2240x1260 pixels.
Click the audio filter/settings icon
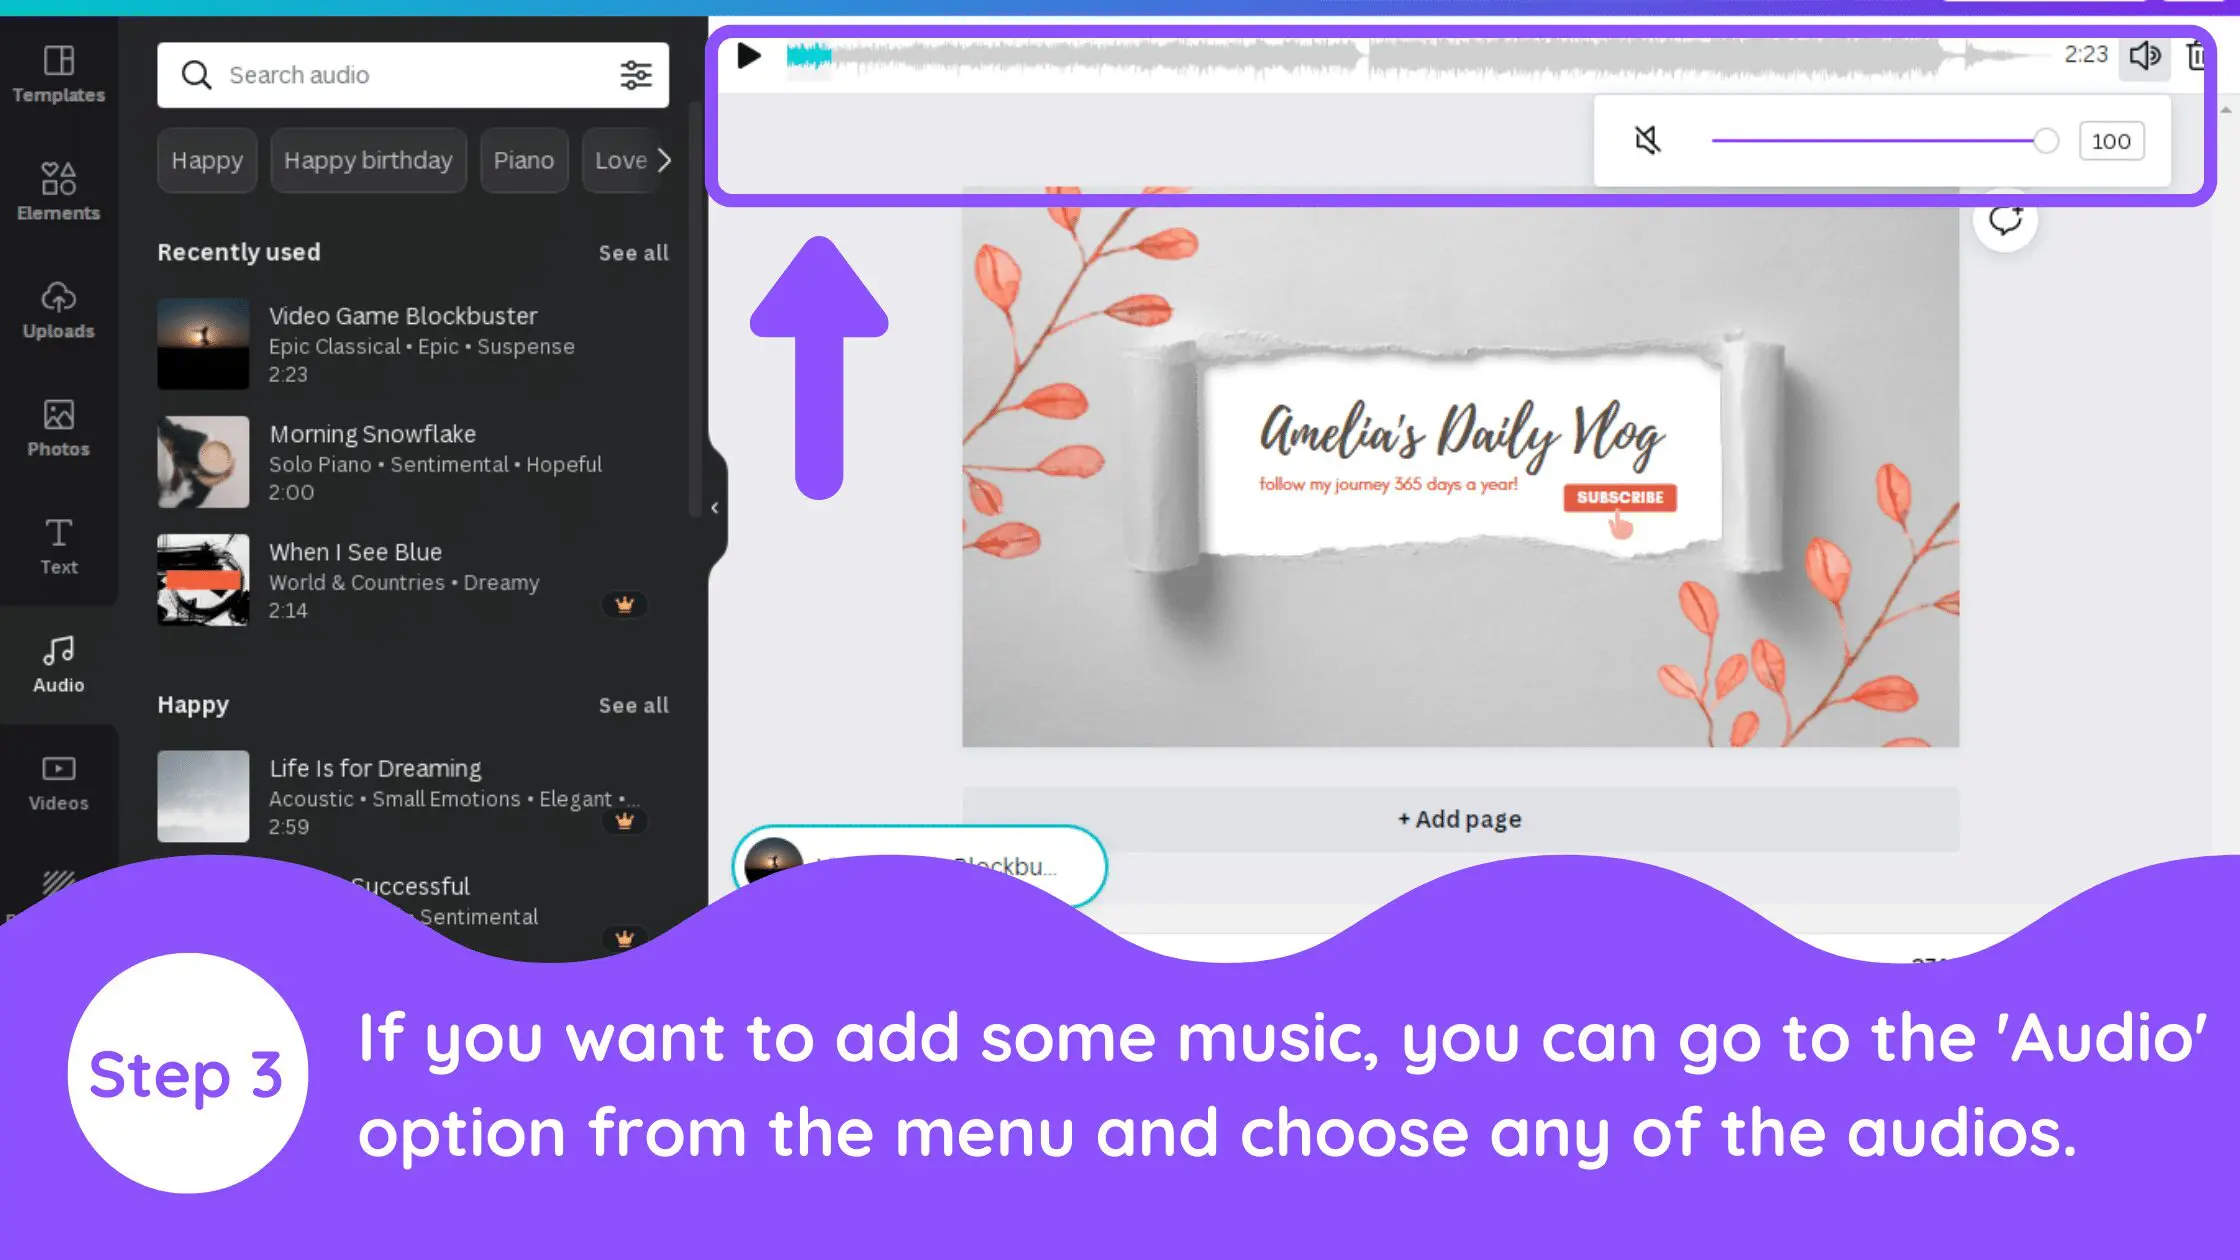(635, 74)
